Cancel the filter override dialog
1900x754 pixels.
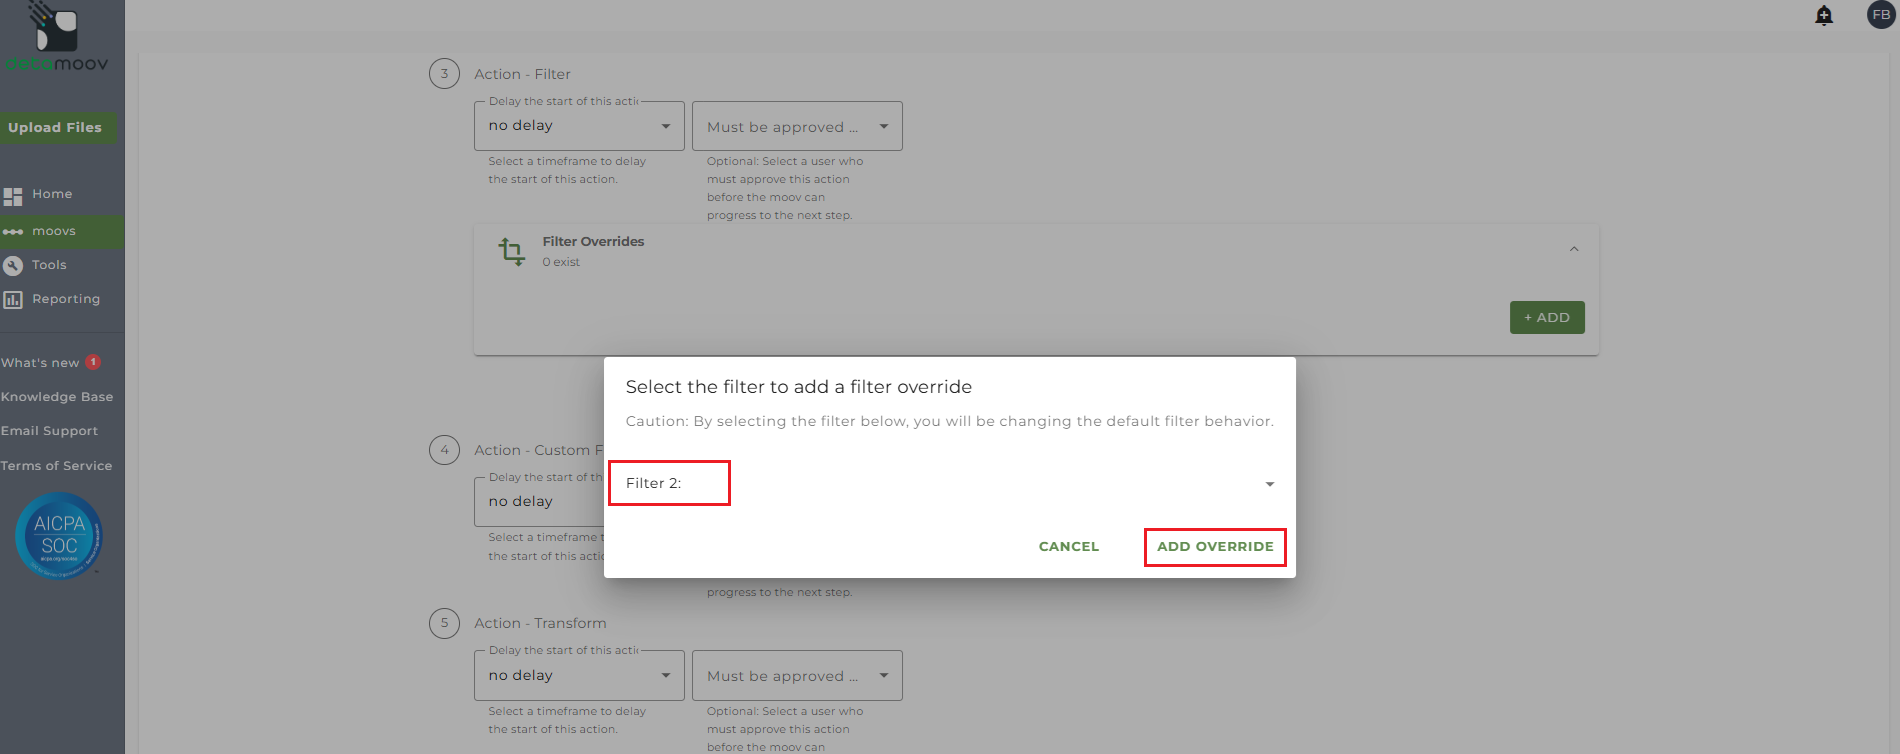tap(1068, 547)
